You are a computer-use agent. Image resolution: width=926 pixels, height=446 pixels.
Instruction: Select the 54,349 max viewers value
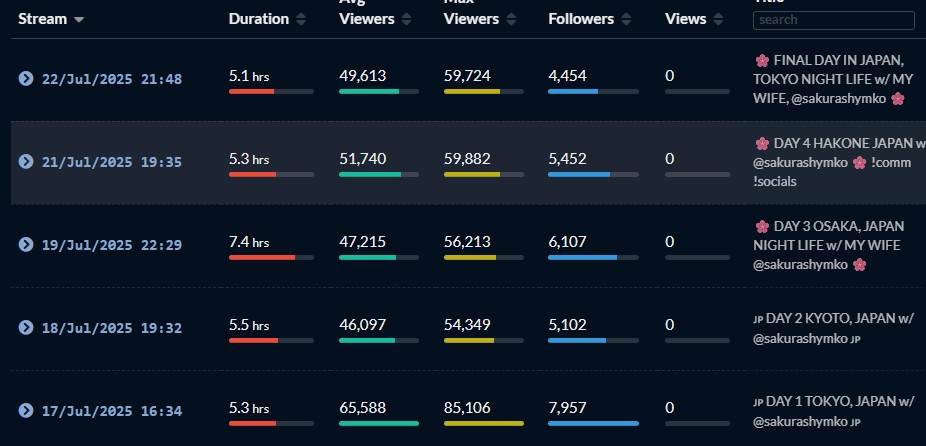coord(467,324)
